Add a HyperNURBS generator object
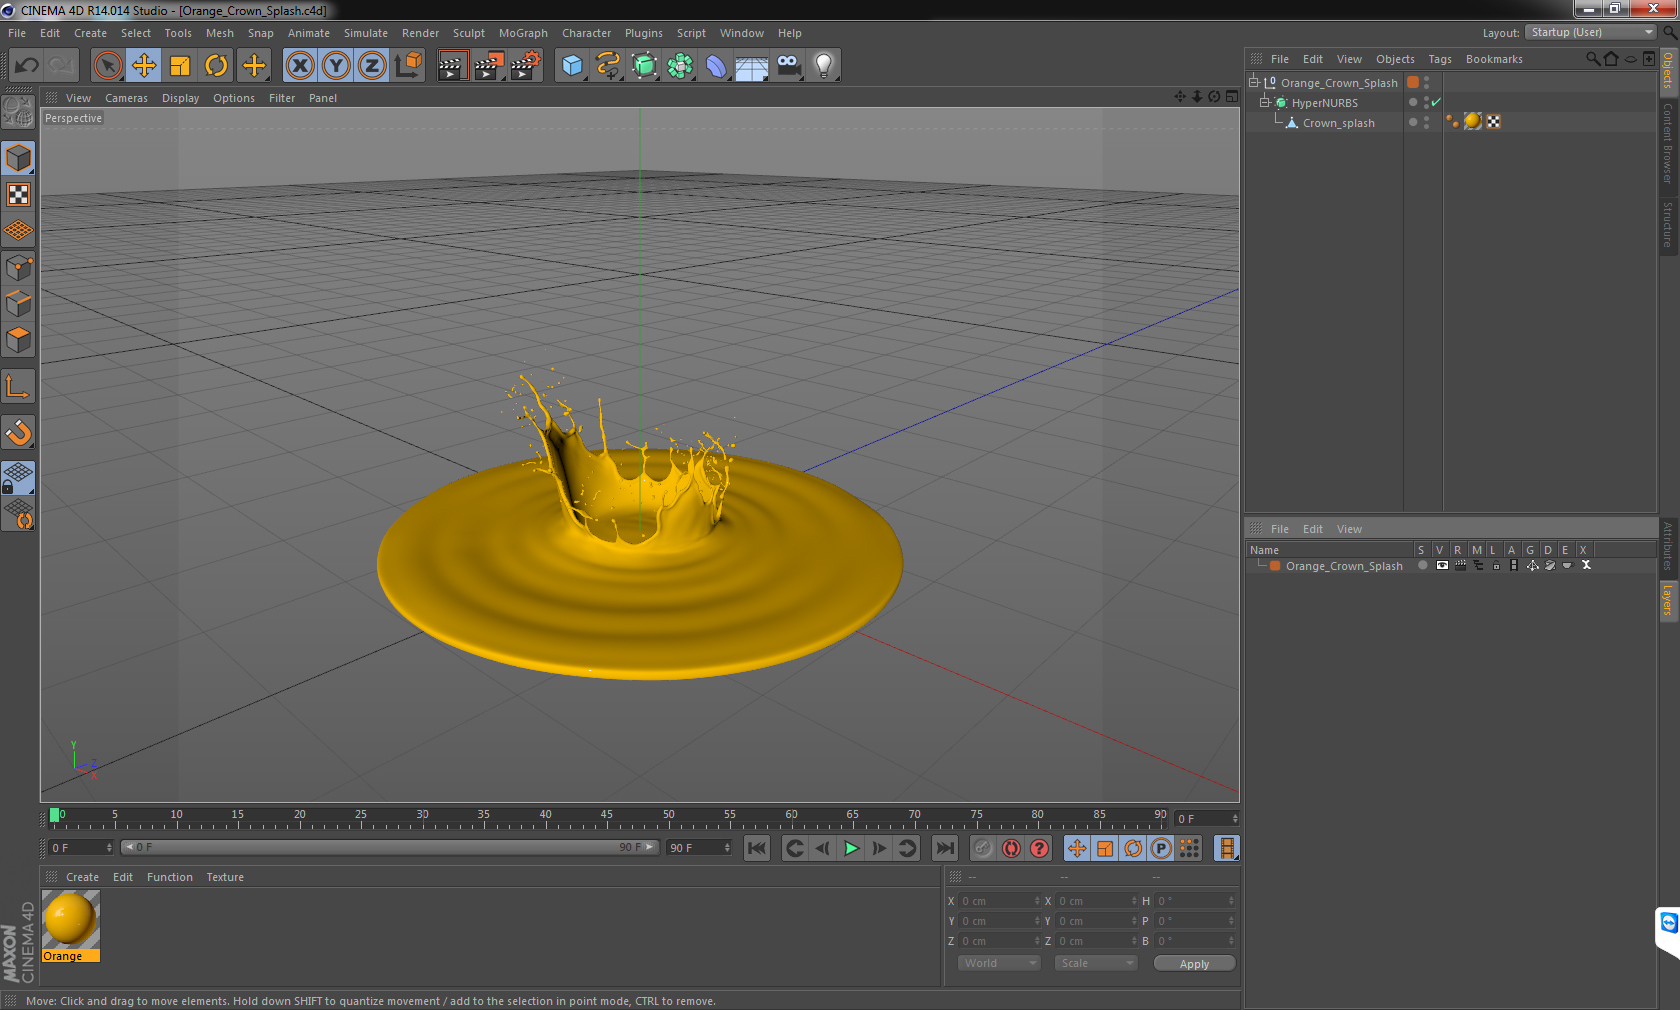The height and width of the screenshot is (1010, 1680). pos(644,66)
